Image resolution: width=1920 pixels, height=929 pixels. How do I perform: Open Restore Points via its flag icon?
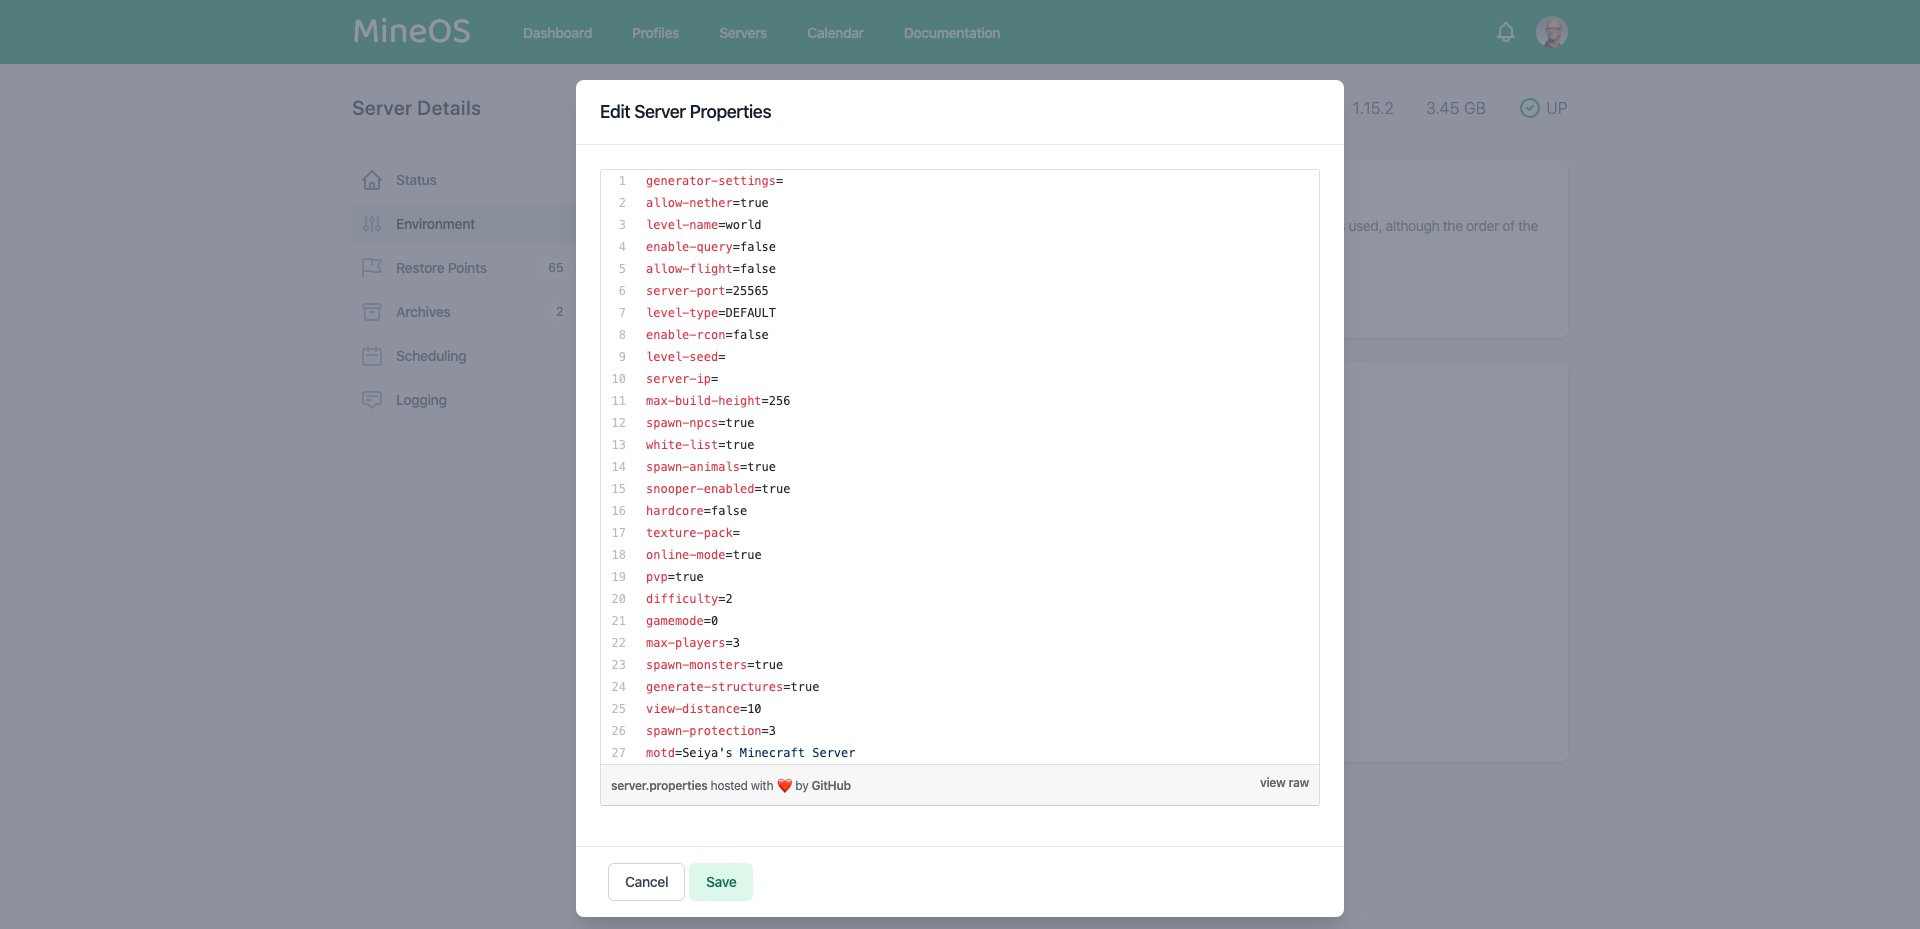tap(372, 268)
